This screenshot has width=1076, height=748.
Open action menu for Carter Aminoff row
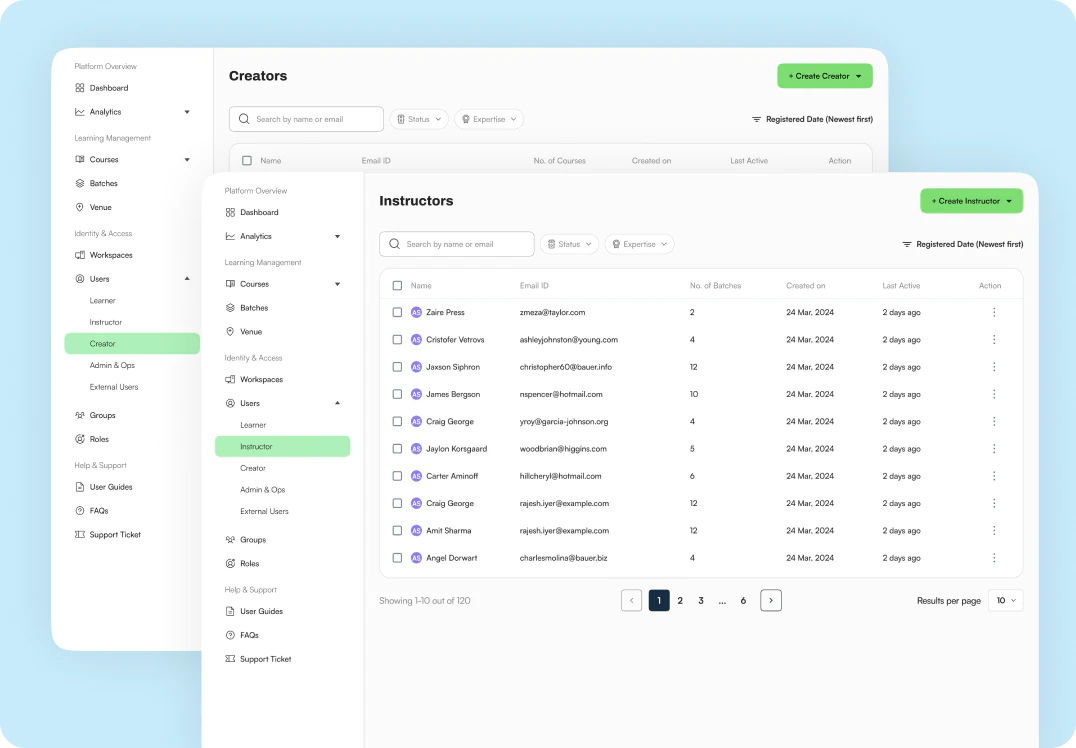(x=994, y=476)
